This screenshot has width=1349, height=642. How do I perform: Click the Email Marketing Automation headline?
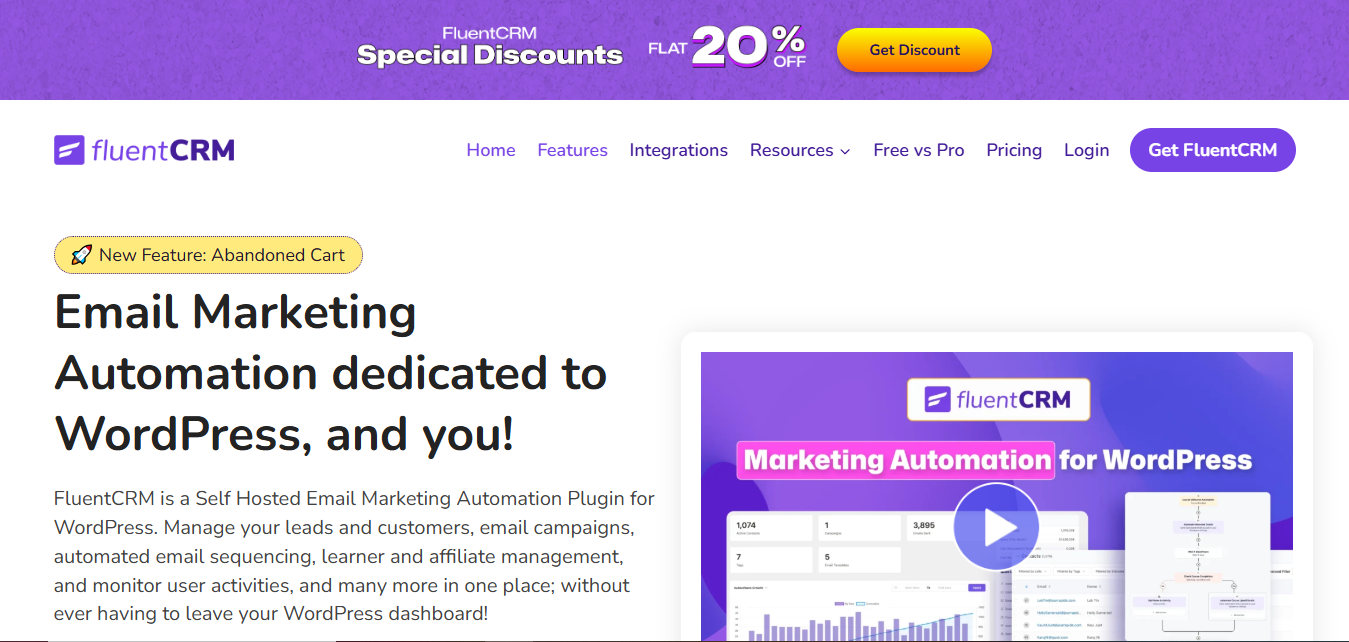point(330,373)
